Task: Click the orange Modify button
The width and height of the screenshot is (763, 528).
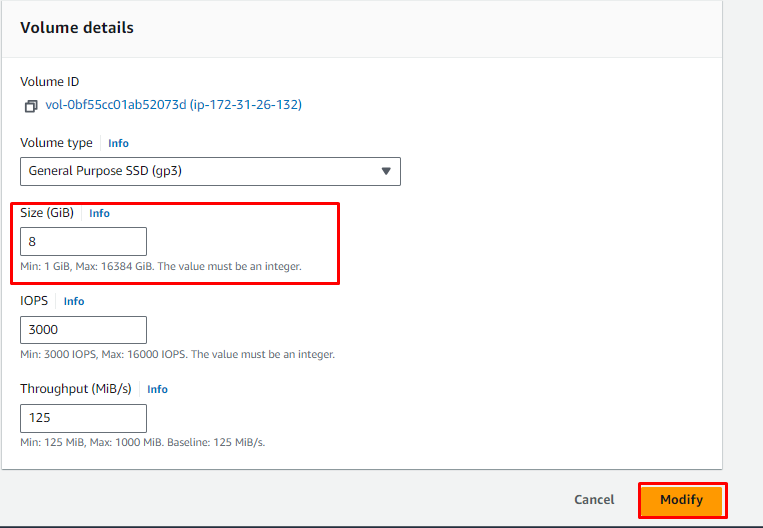Action: point(681,500)
